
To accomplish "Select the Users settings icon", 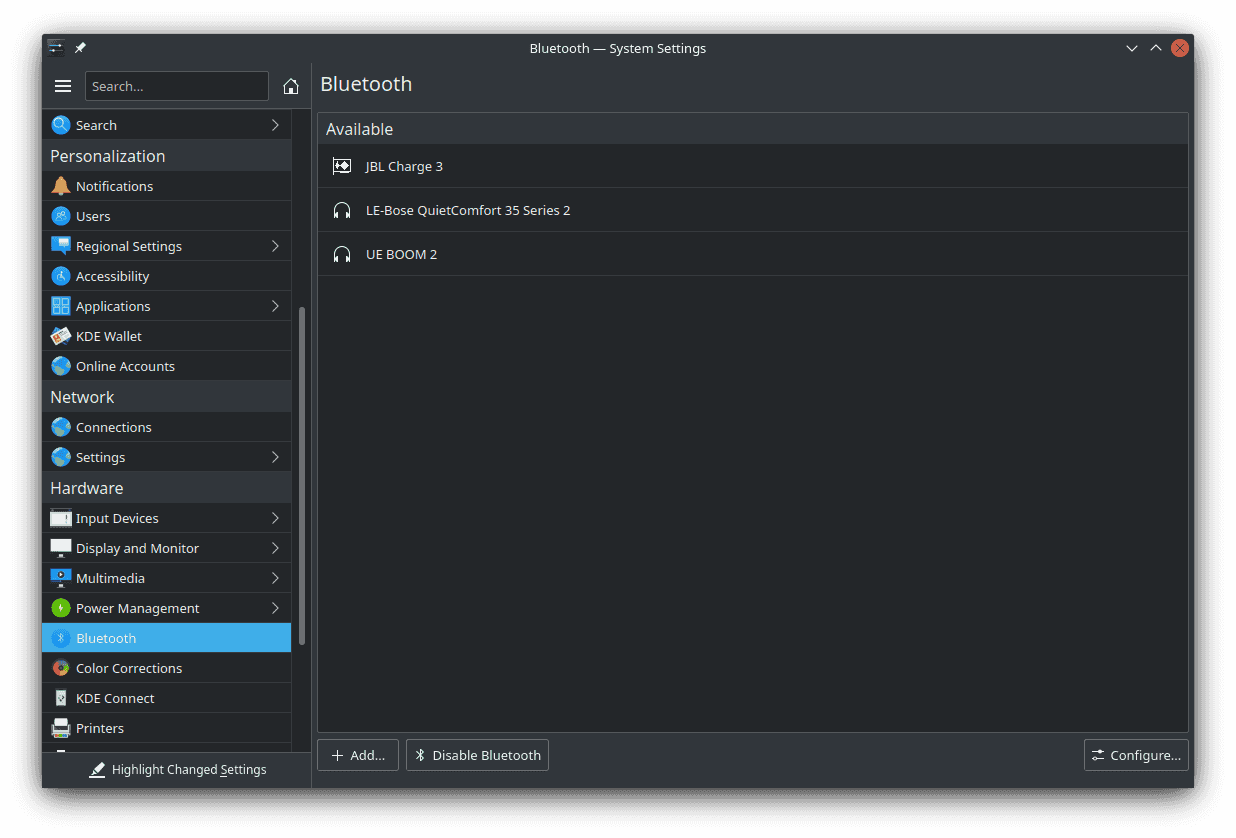I will point(61,216).
